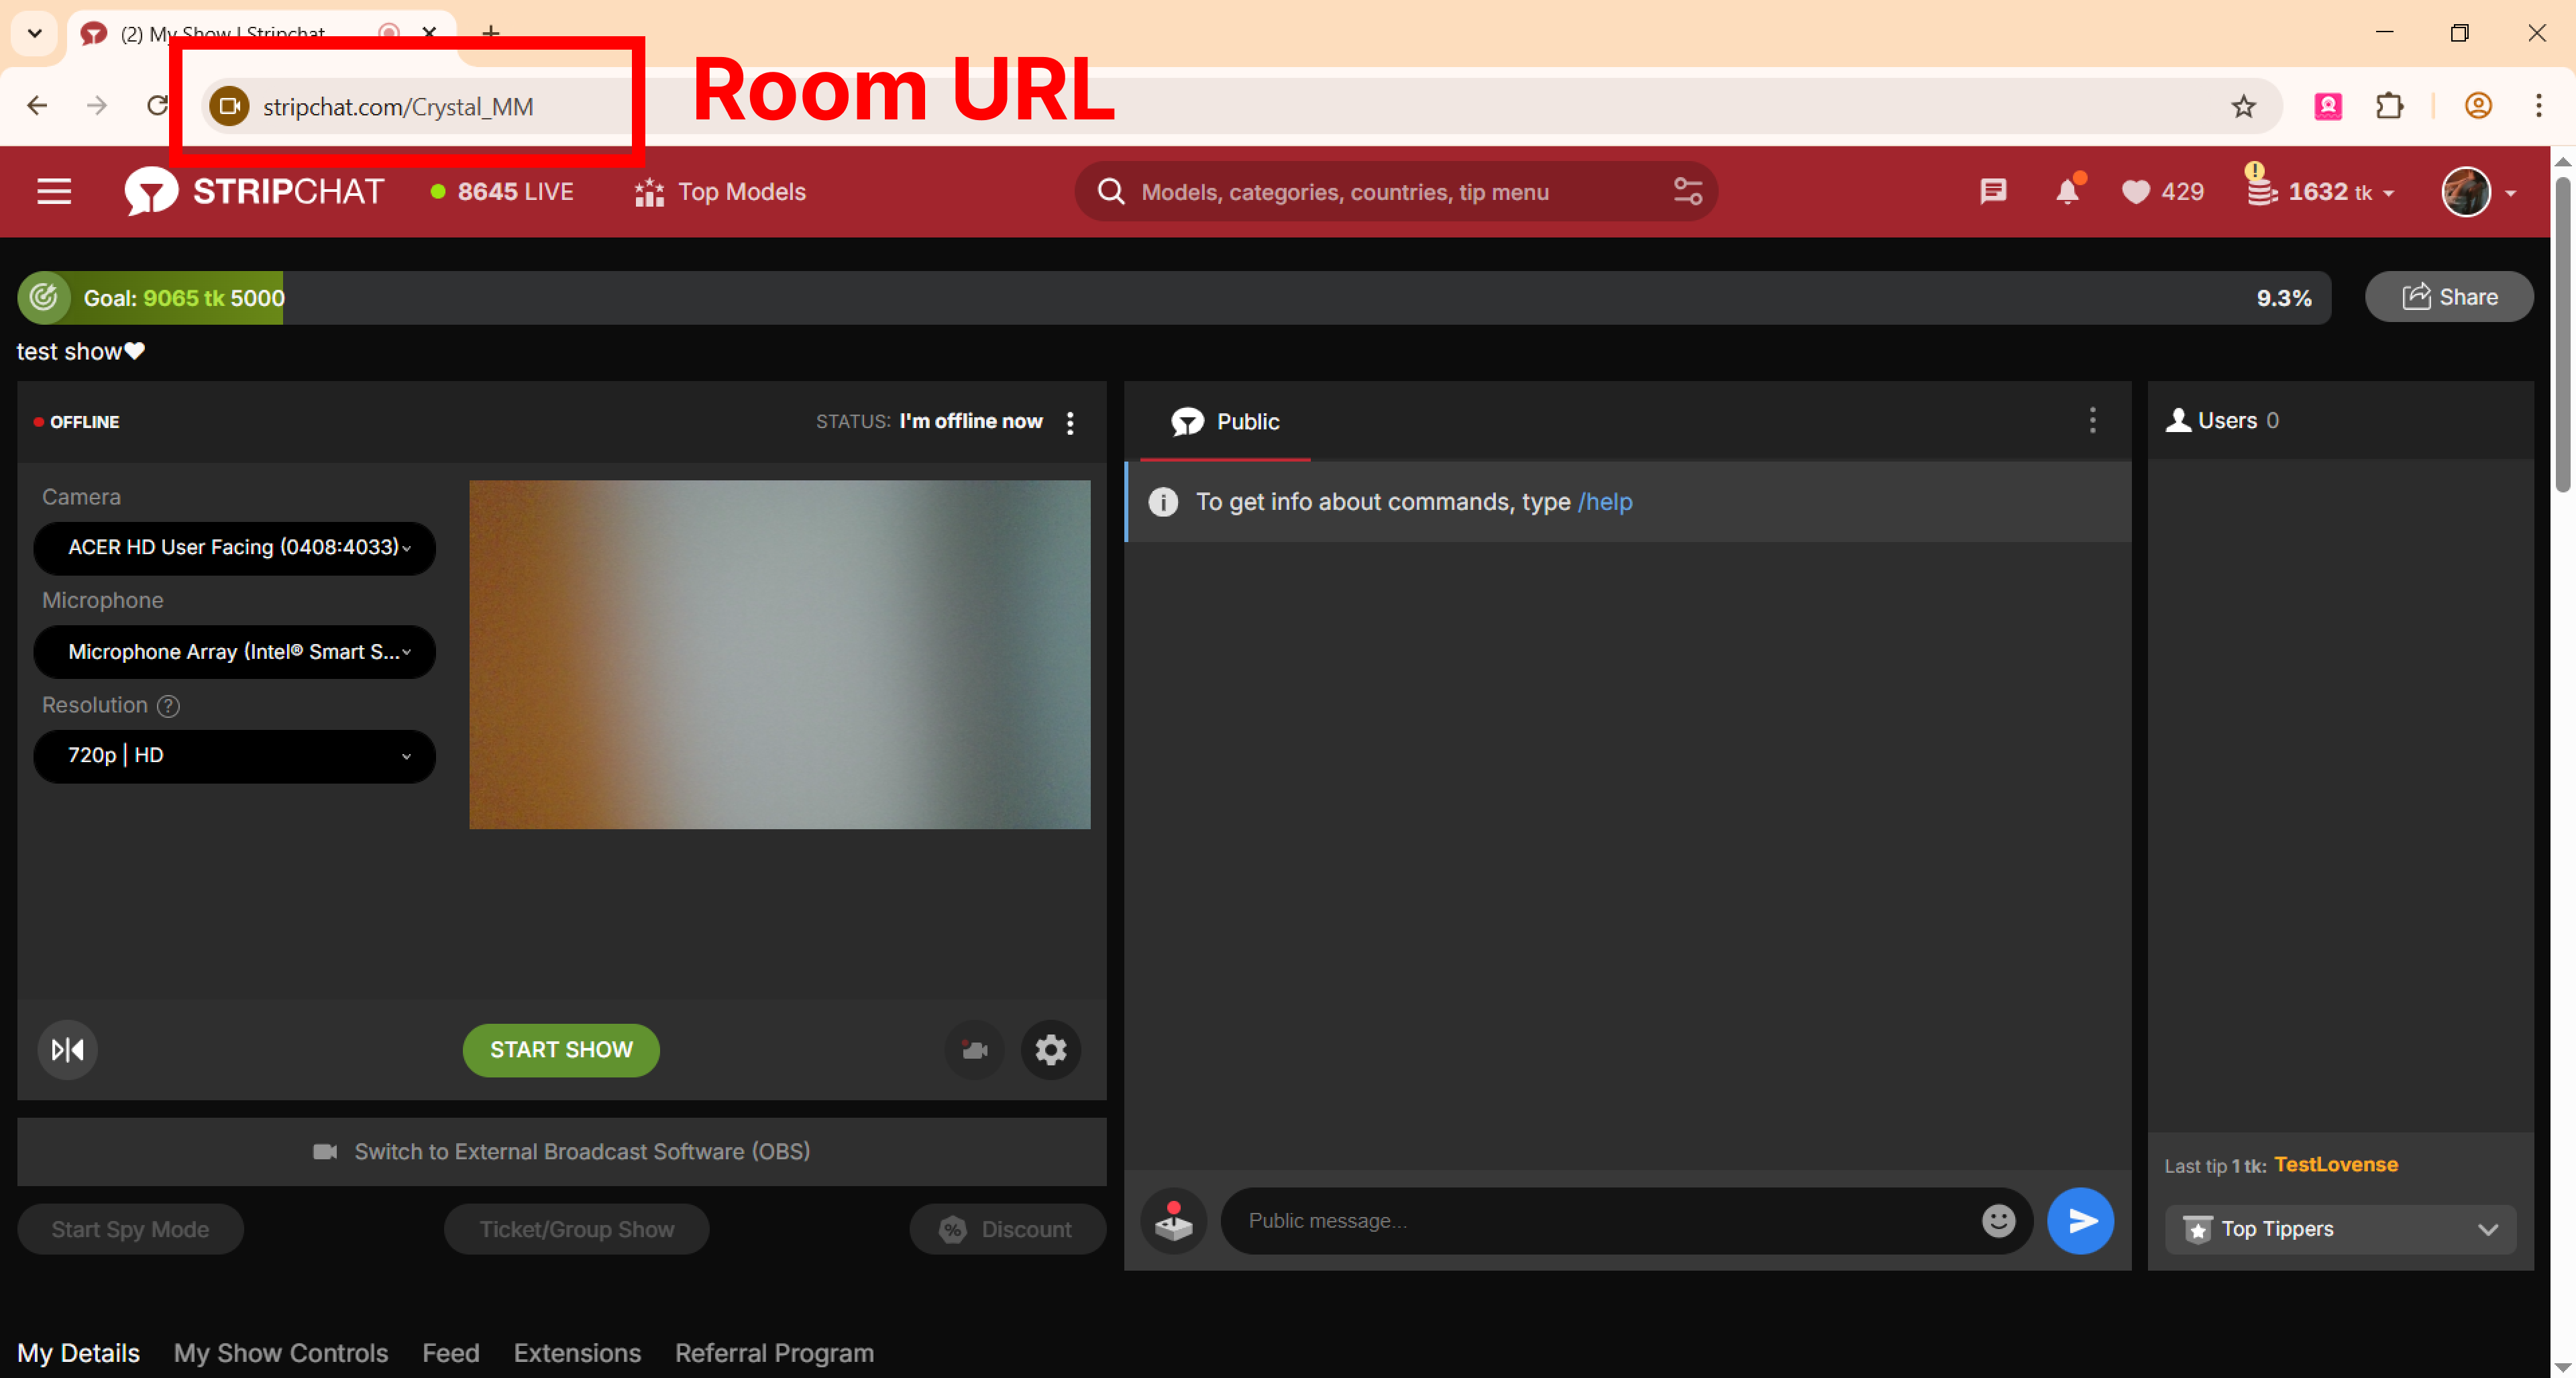Click the emoji smiley icon
Screen dimensions: 2576x1378
pyautogui.click(x=1998, y=1220)
